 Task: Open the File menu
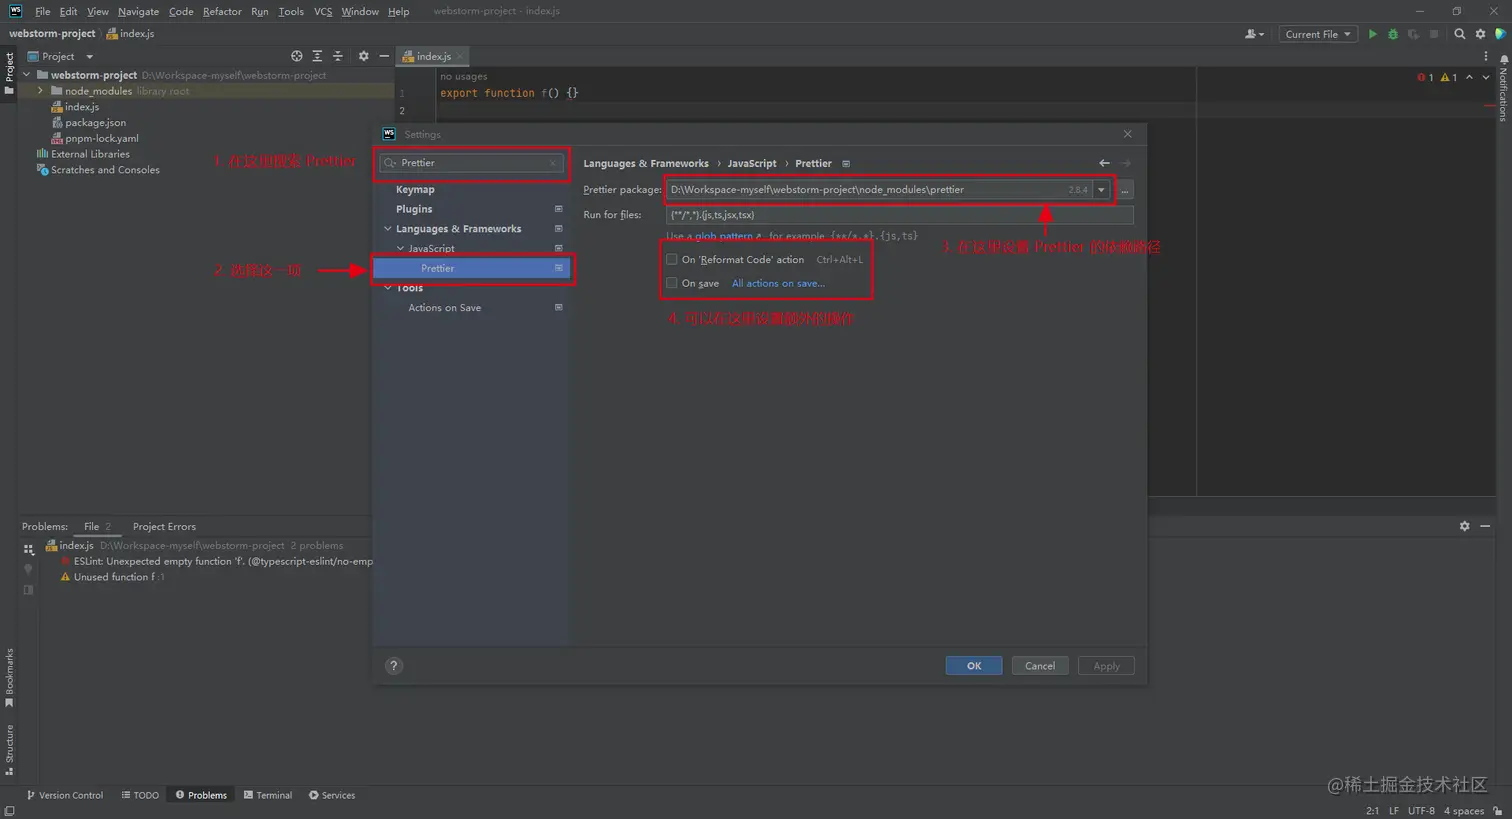(42, 11)
